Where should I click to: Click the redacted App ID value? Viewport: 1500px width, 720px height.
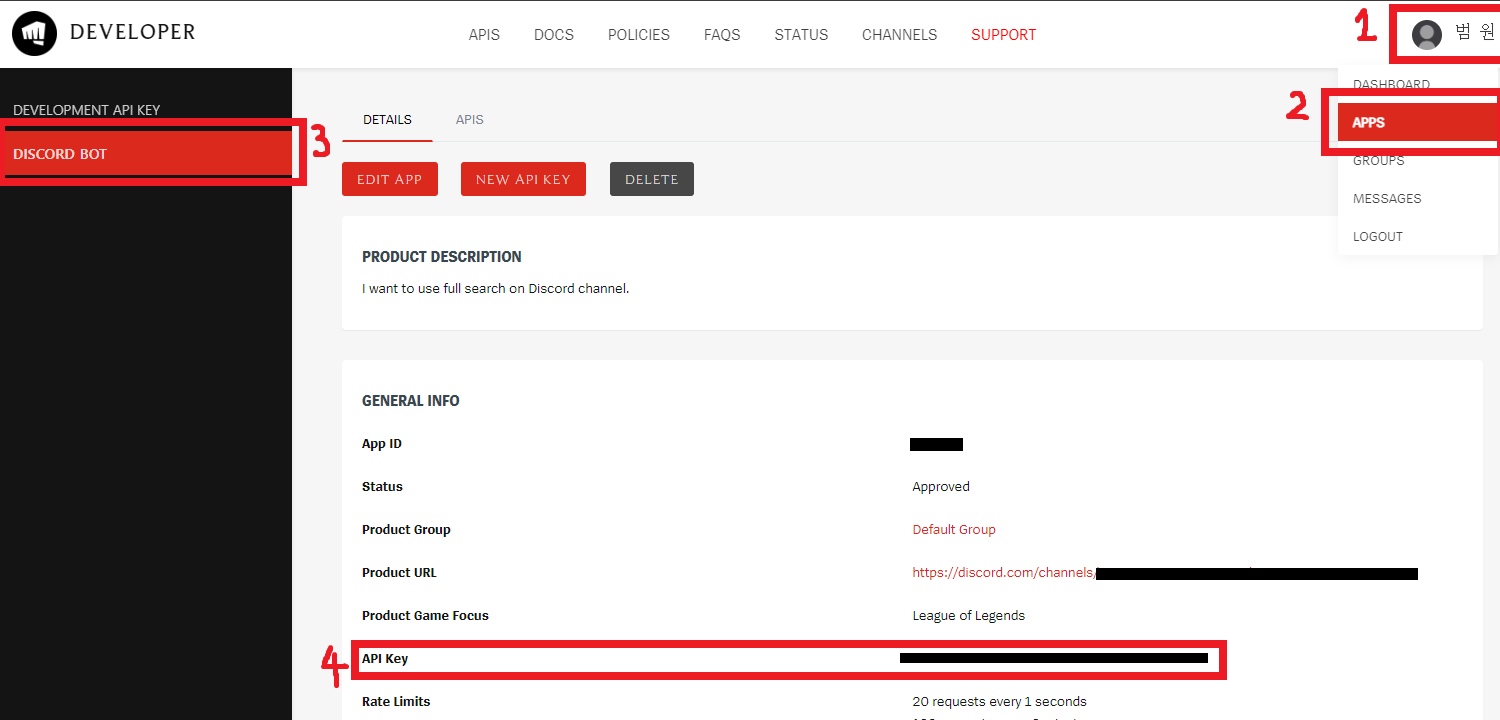(936, 444)
